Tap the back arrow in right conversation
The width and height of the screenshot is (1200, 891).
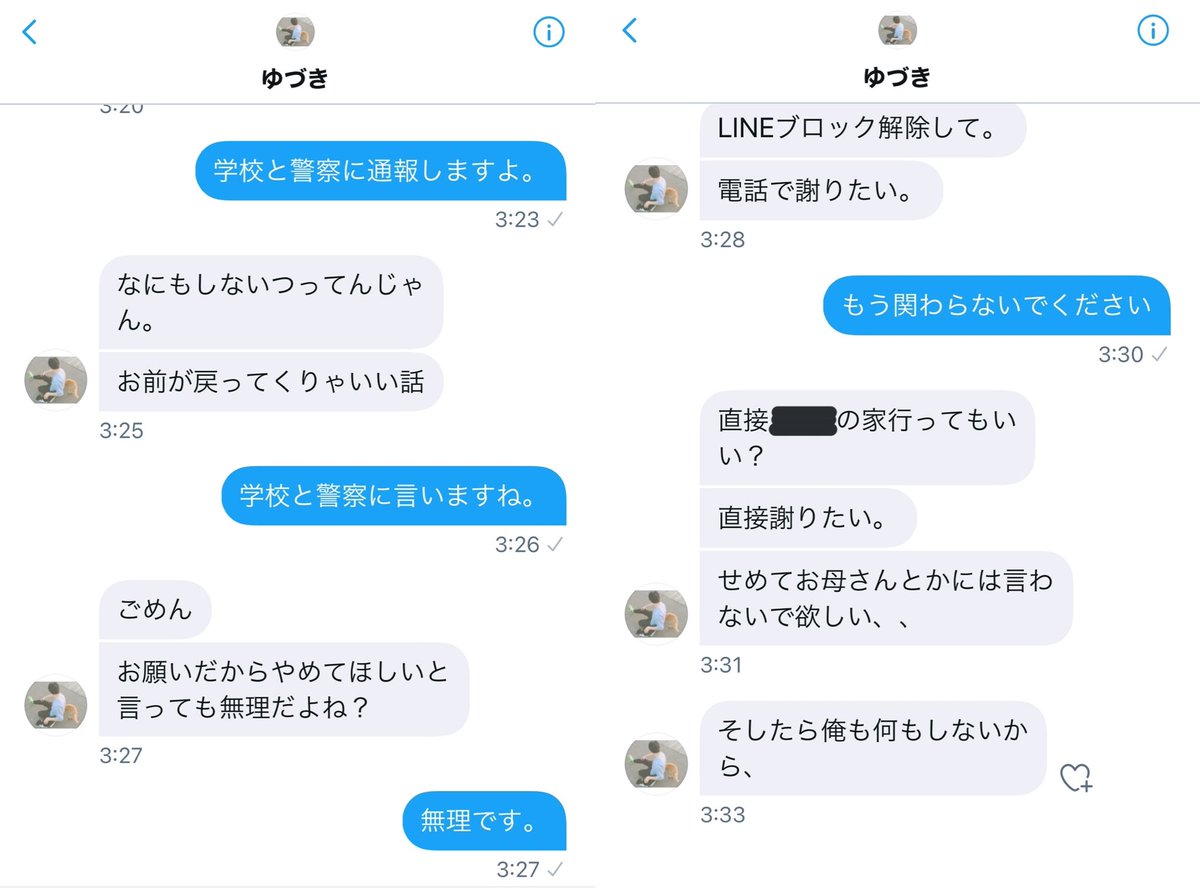pos(629,31)
